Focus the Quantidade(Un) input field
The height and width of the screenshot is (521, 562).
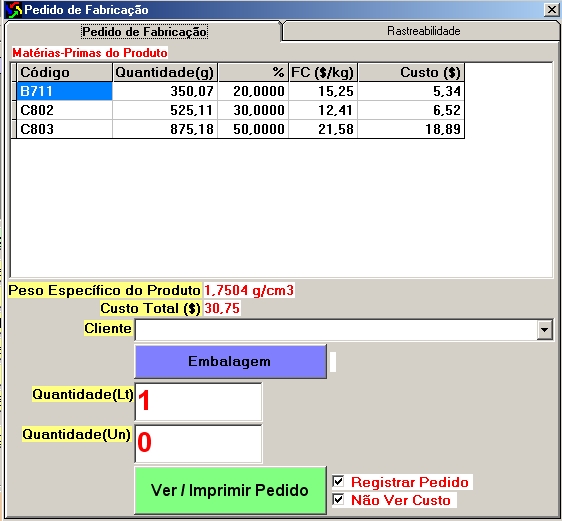(198, 444)
